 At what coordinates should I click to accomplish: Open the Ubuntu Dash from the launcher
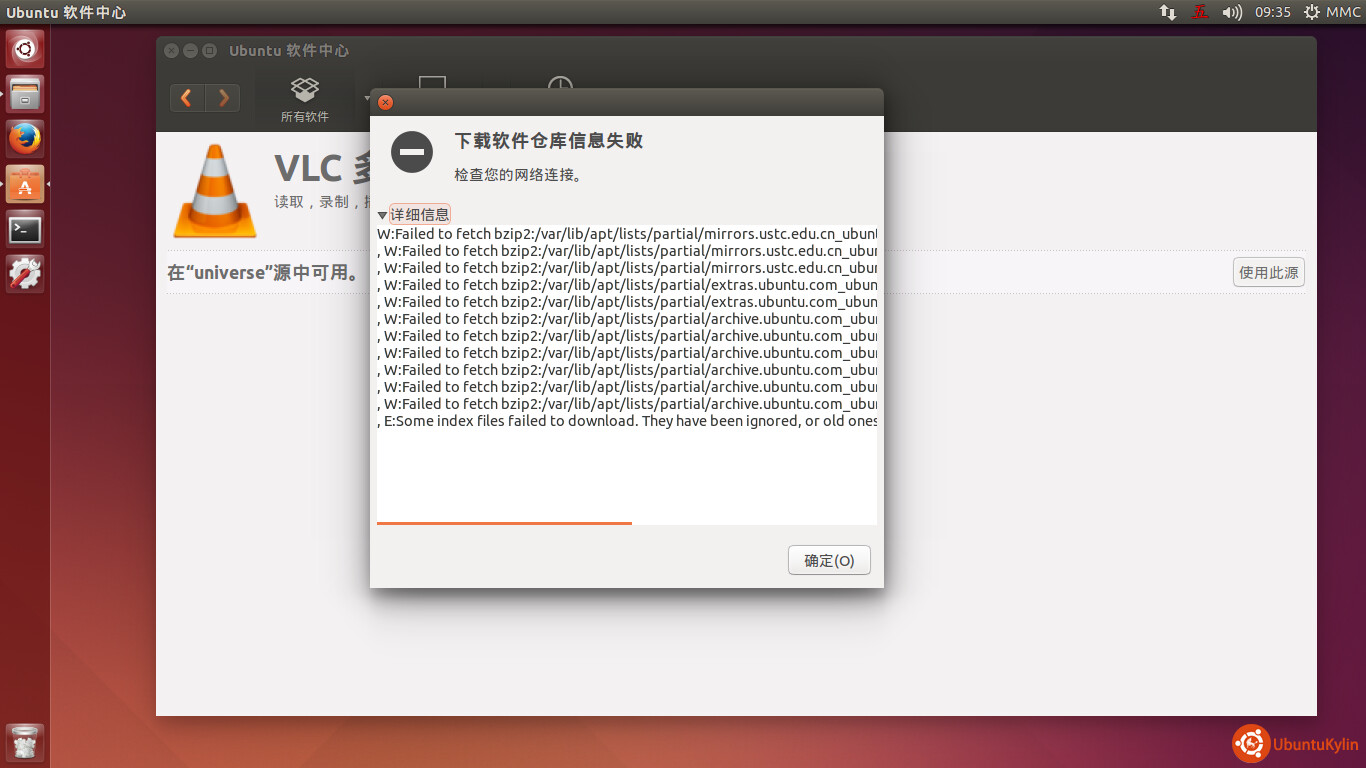(25, 49)
